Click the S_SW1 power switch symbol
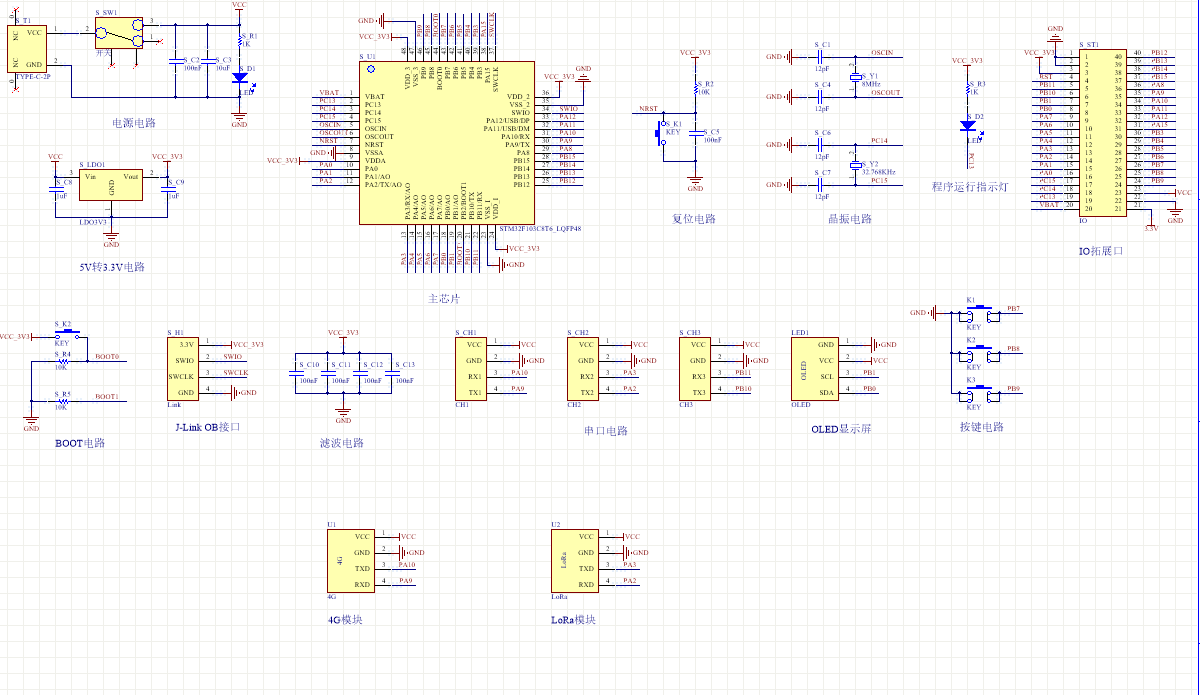The height and width of the screenshot is (695, 1200). 119,34
